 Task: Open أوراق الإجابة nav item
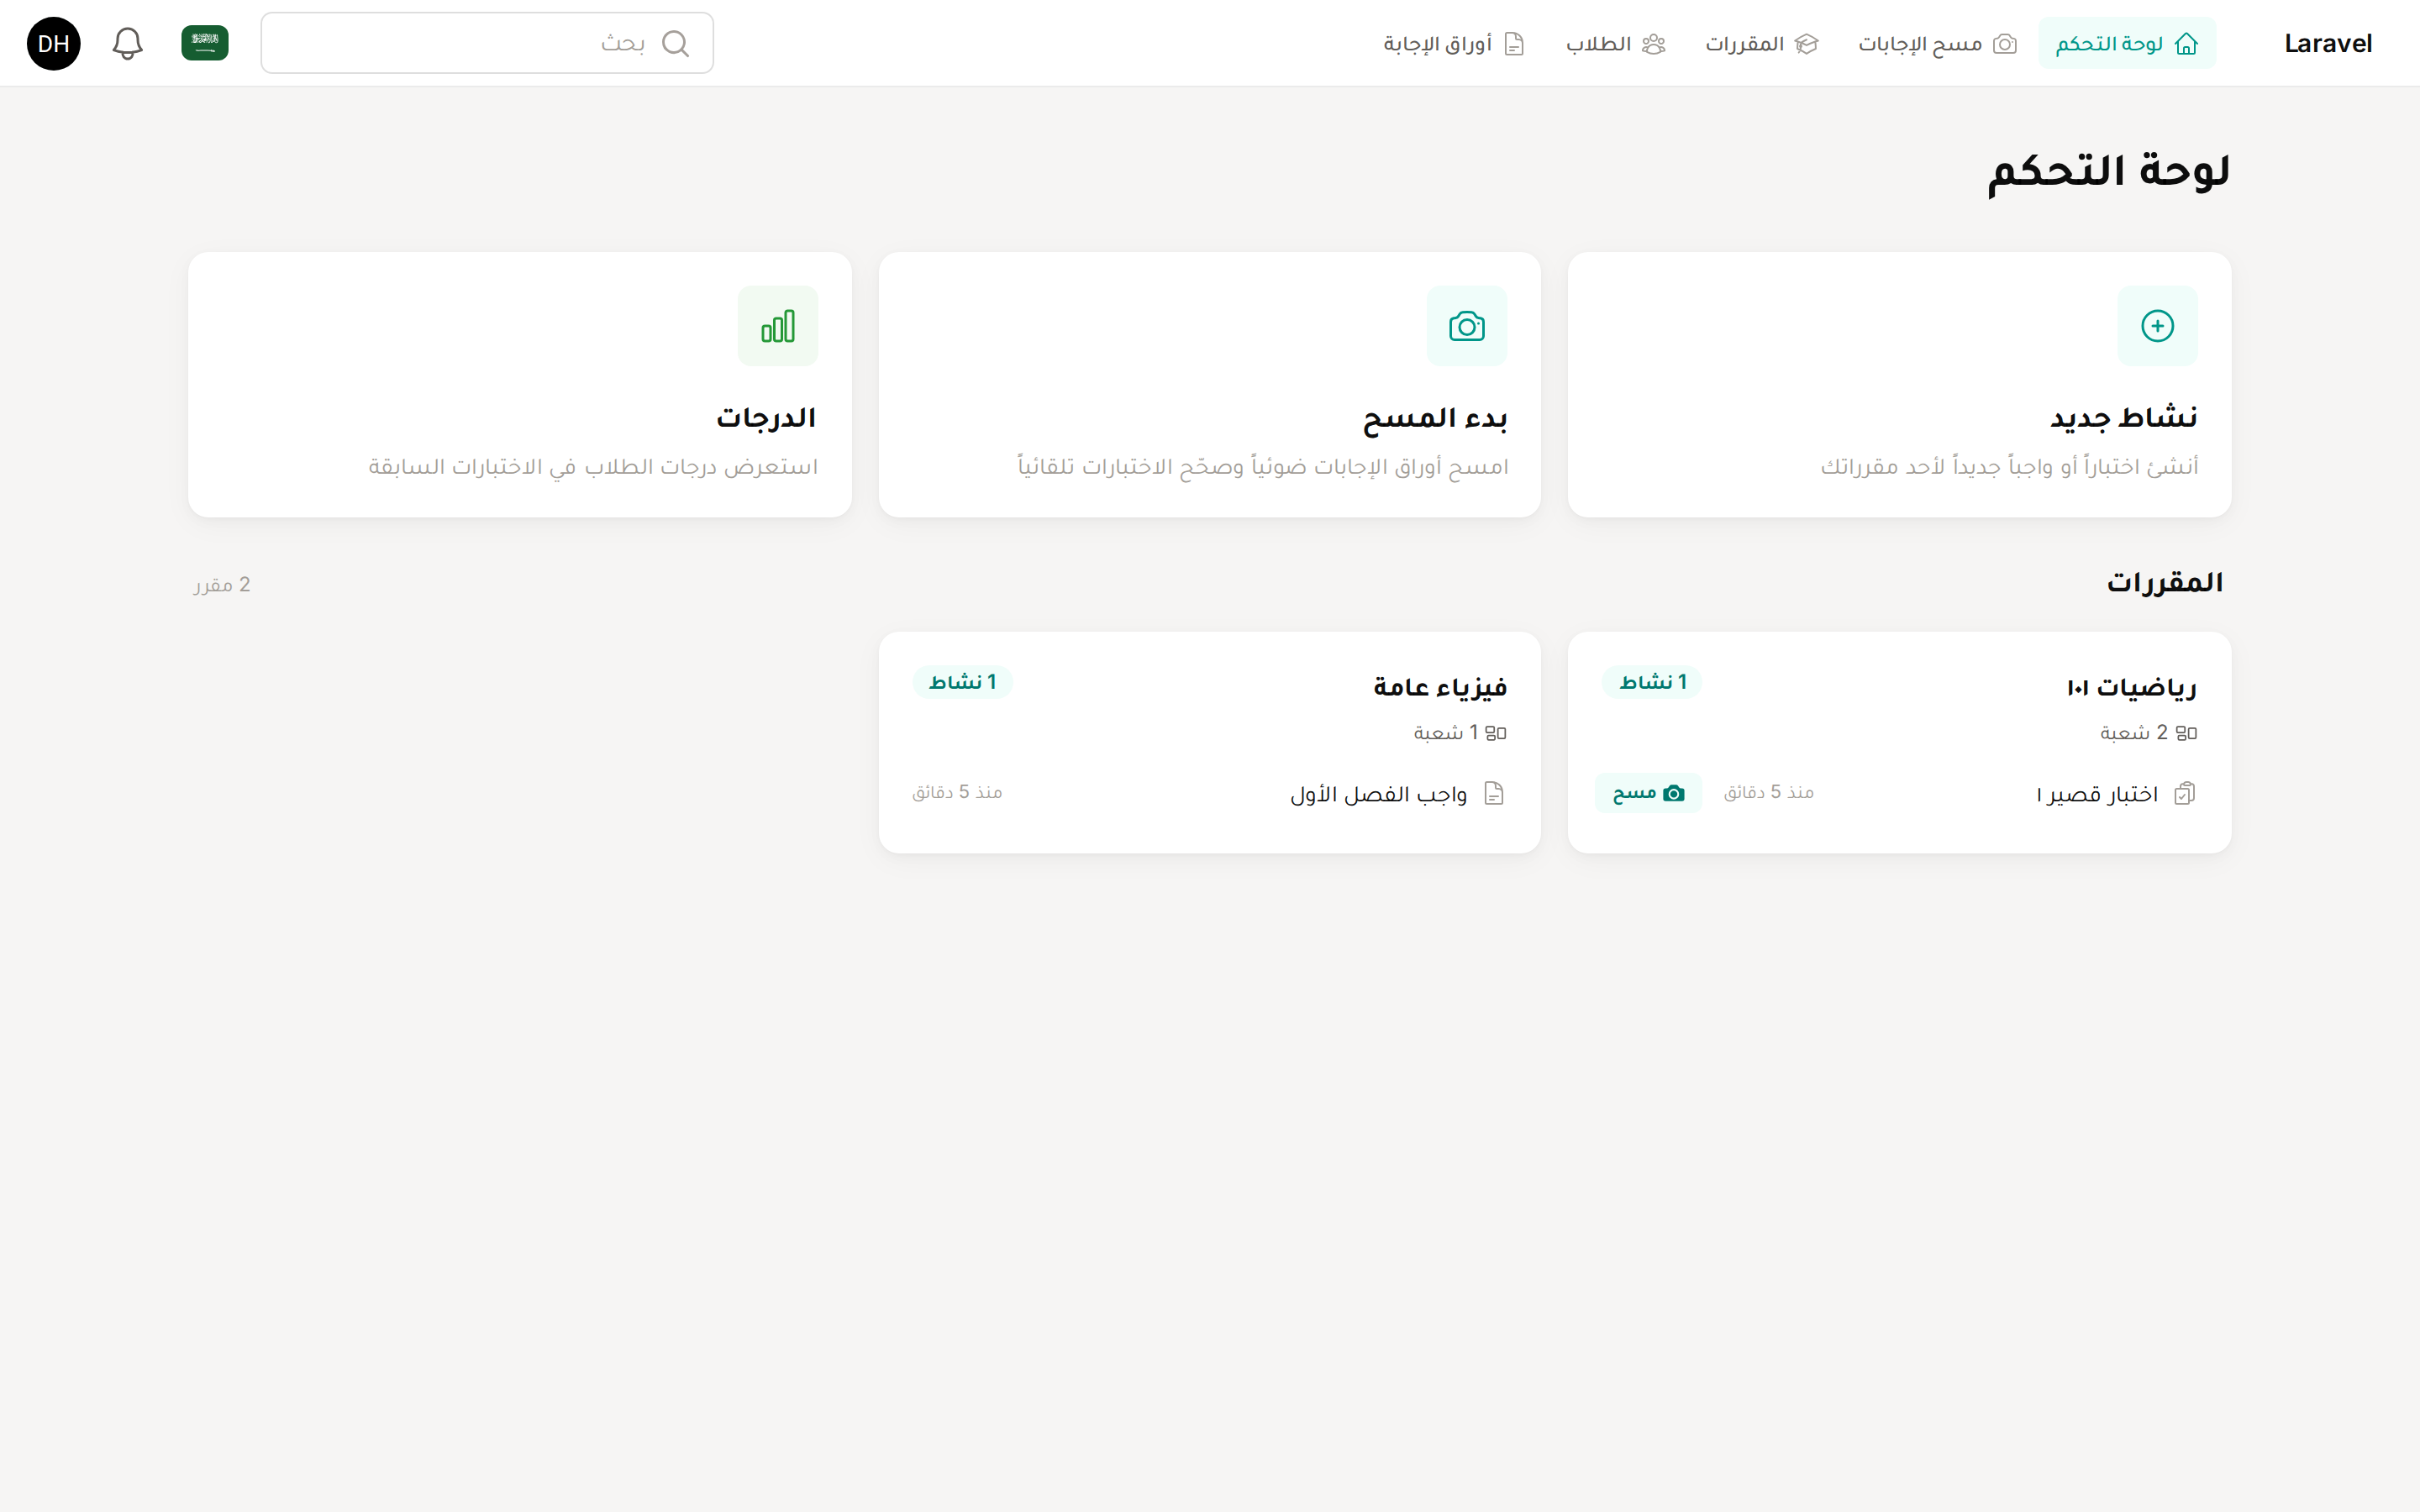point(1454,43)
